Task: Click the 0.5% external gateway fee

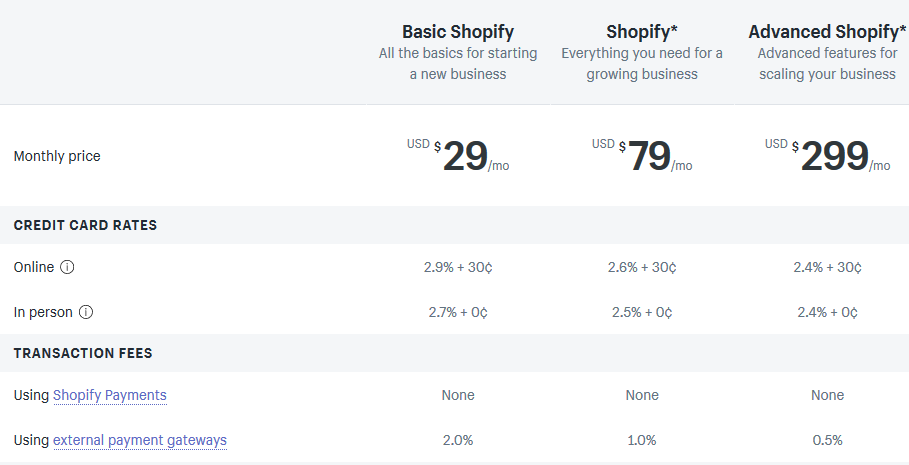Action: 827,441
